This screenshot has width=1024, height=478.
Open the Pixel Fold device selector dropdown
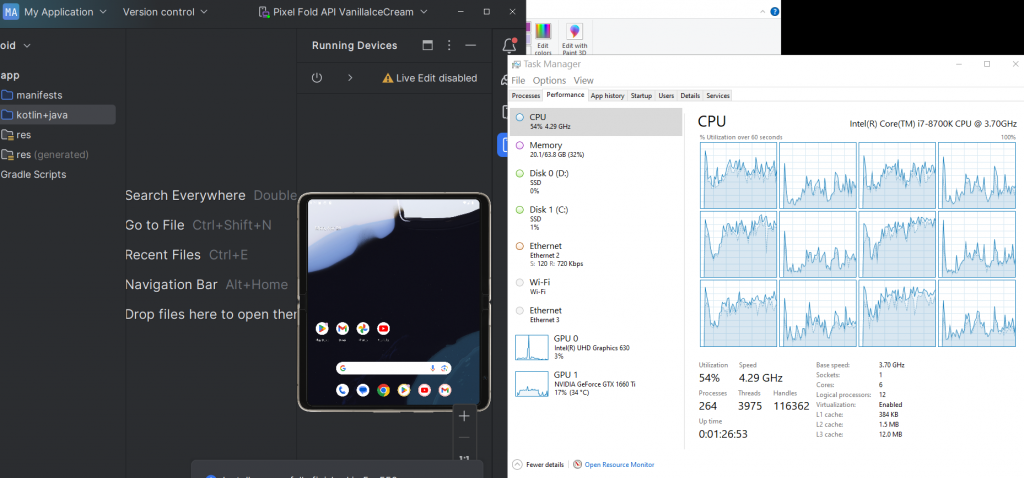343,12
